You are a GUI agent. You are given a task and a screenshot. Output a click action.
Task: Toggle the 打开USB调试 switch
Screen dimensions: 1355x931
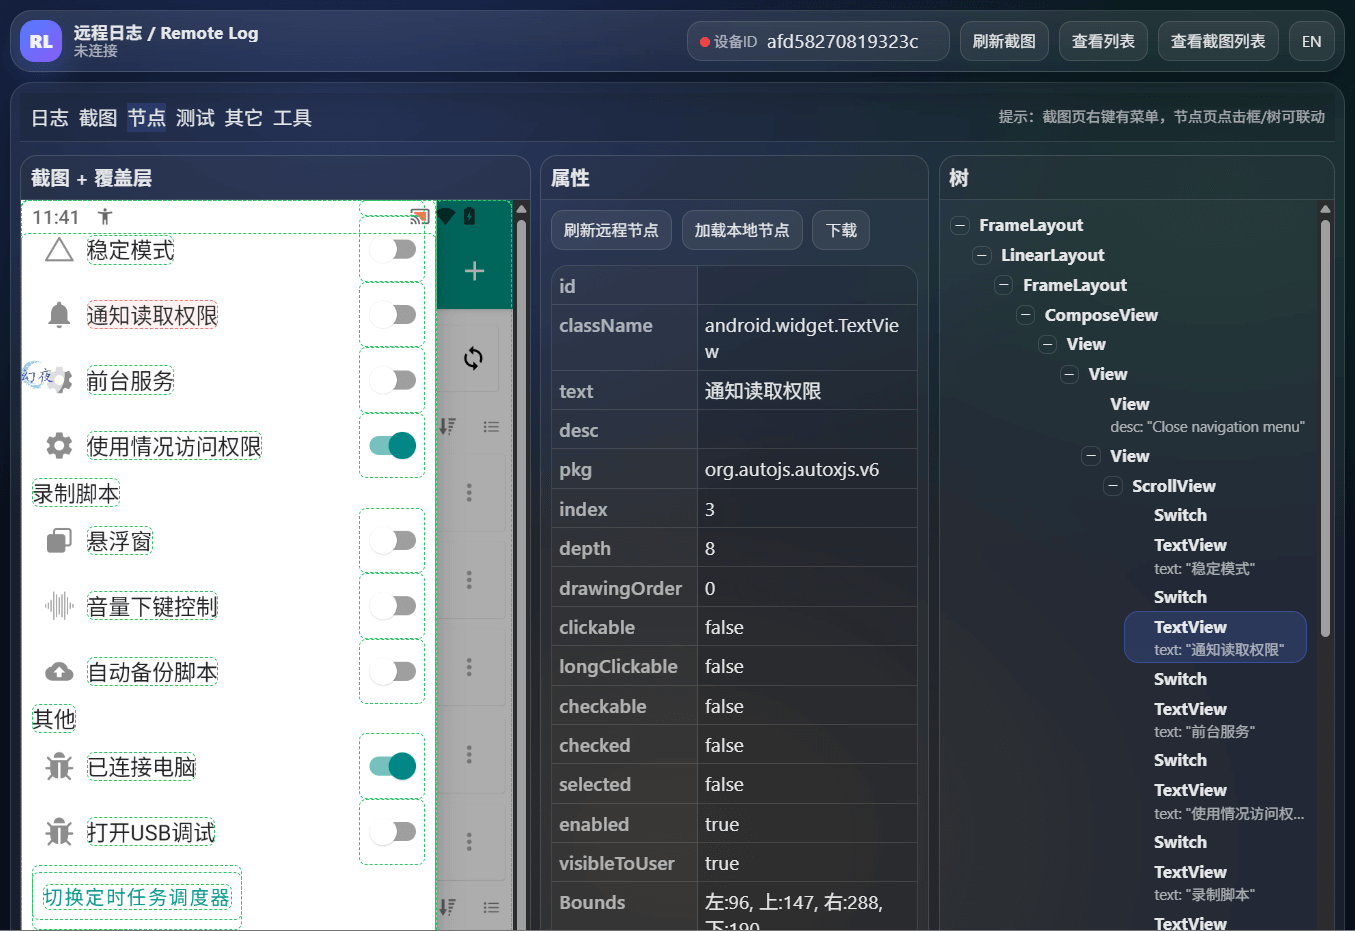(x=393, y=832)
